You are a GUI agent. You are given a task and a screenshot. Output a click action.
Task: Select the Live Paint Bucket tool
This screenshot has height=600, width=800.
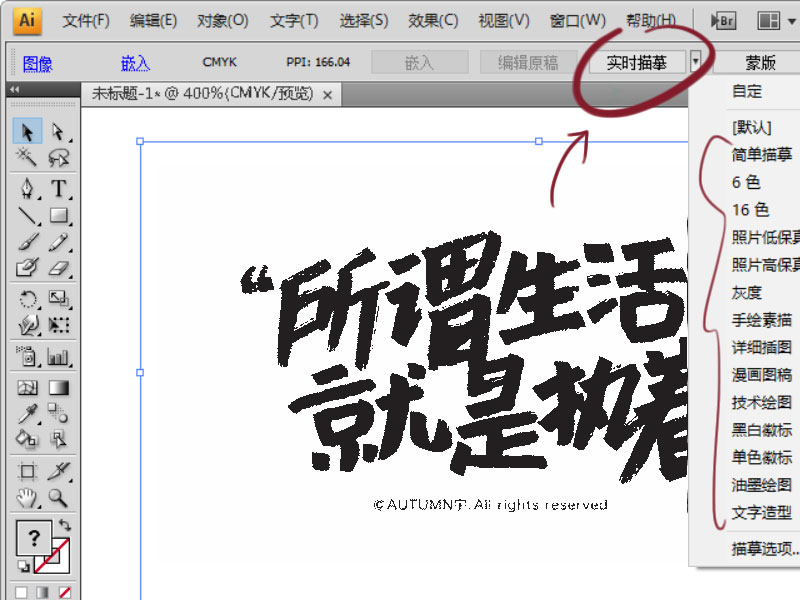coord(27,439)
